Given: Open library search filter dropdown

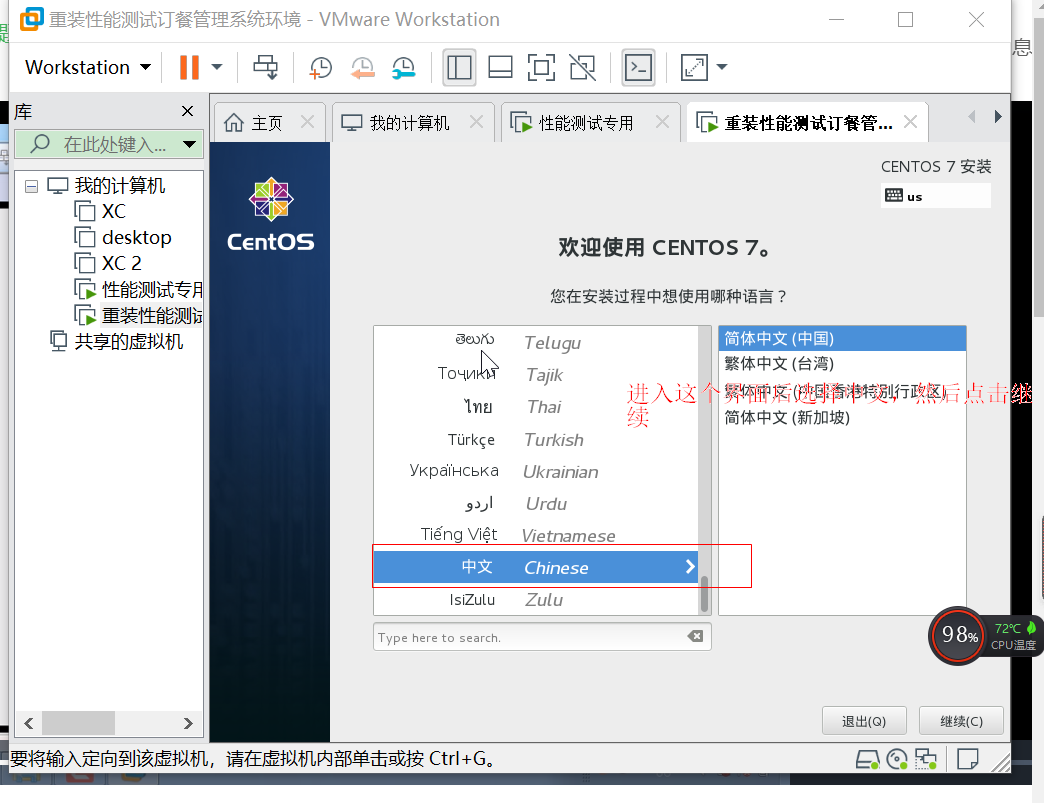Looking at the screenshot, I should coord(190,144).
